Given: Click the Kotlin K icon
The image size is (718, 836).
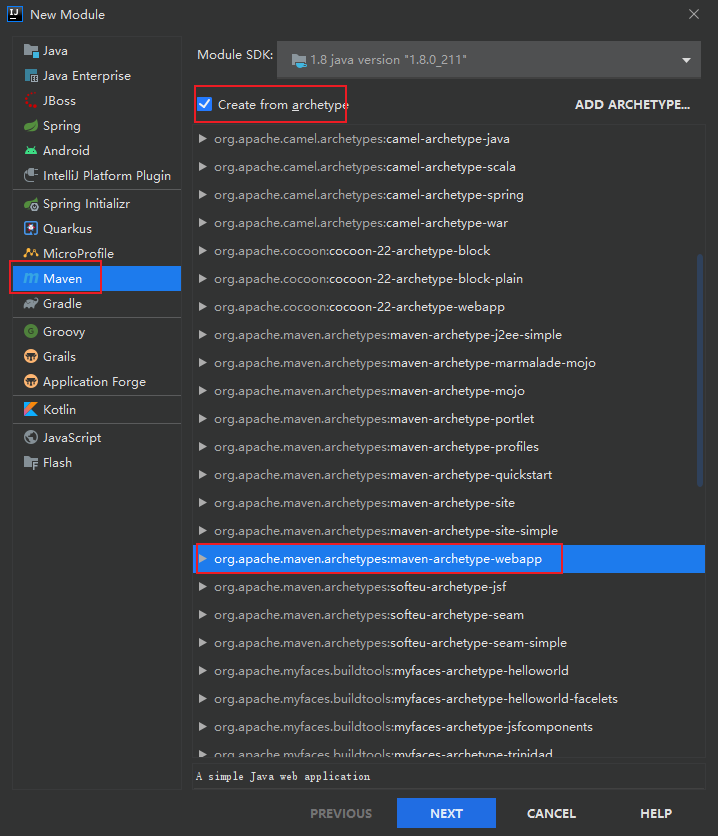Looking at the screenshot, I should coord(31,409).
